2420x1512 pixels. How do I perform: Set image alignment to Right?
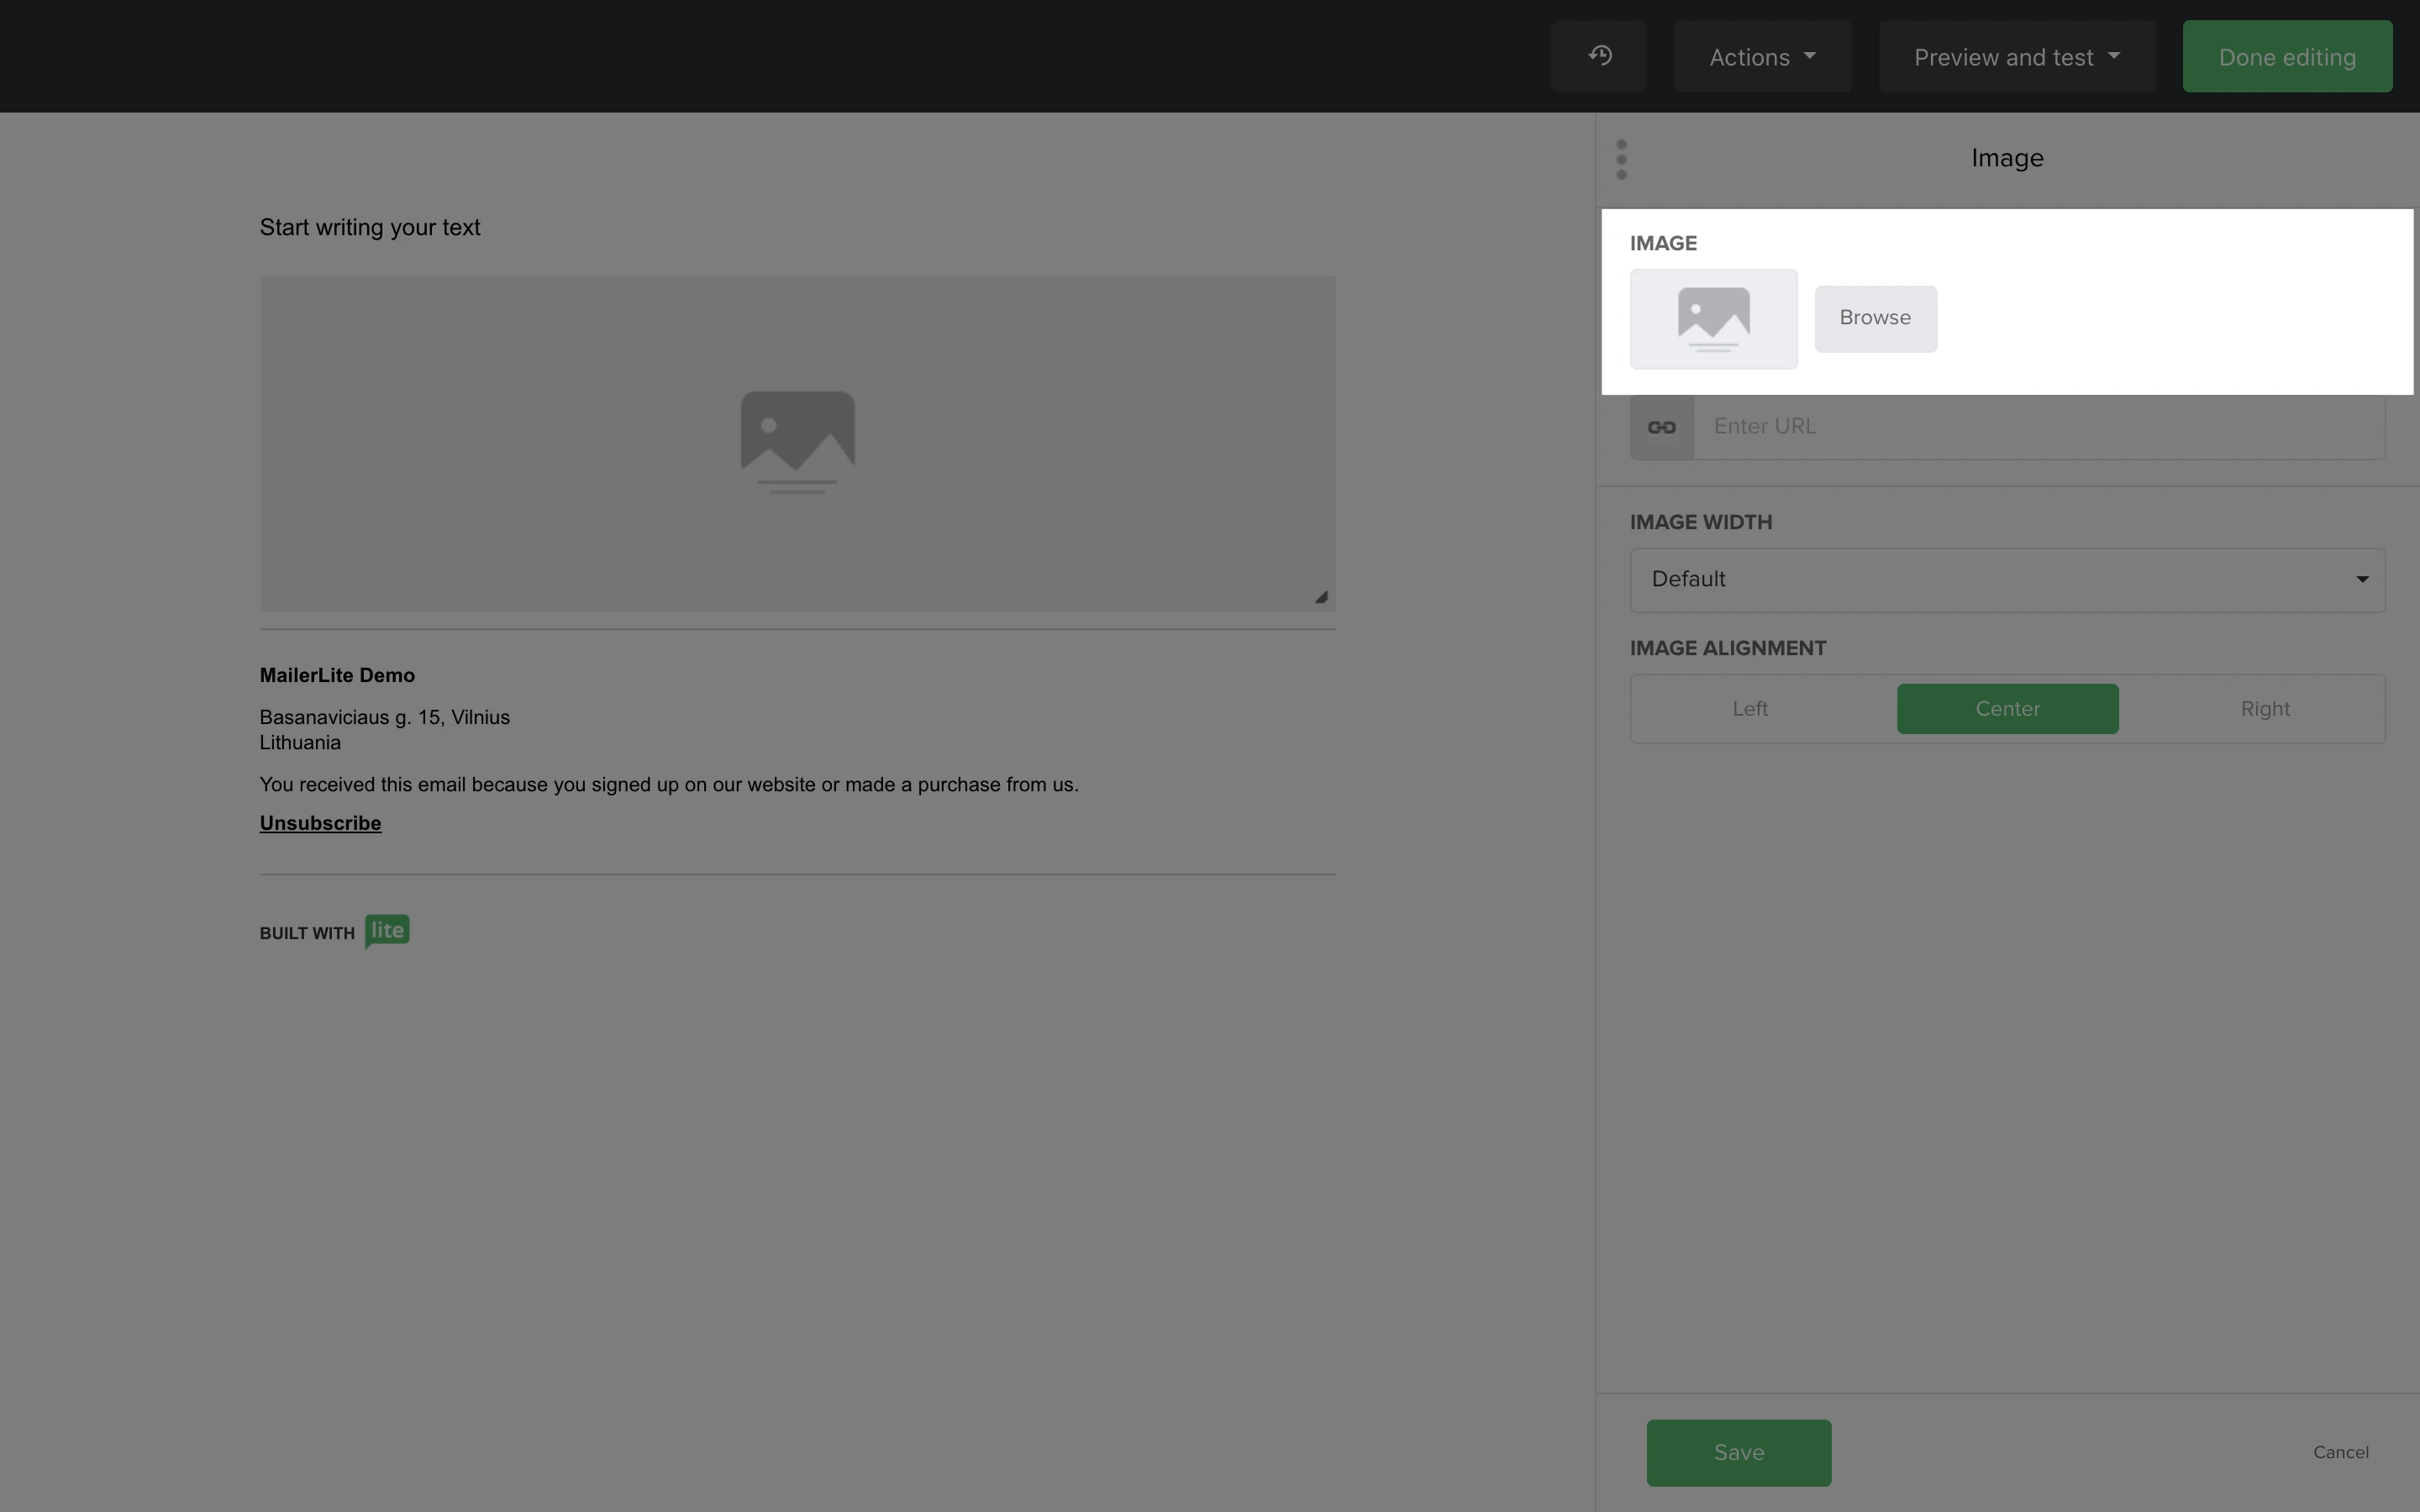click(x=2264, y=709)
